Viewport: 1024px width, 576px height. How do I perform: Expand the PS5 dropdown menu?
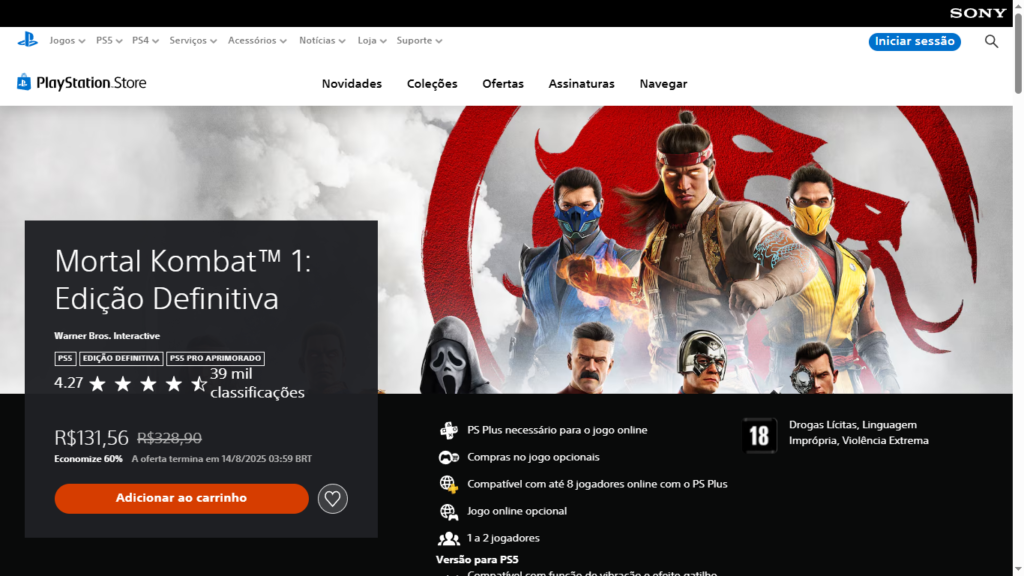(x=109, y=40)
